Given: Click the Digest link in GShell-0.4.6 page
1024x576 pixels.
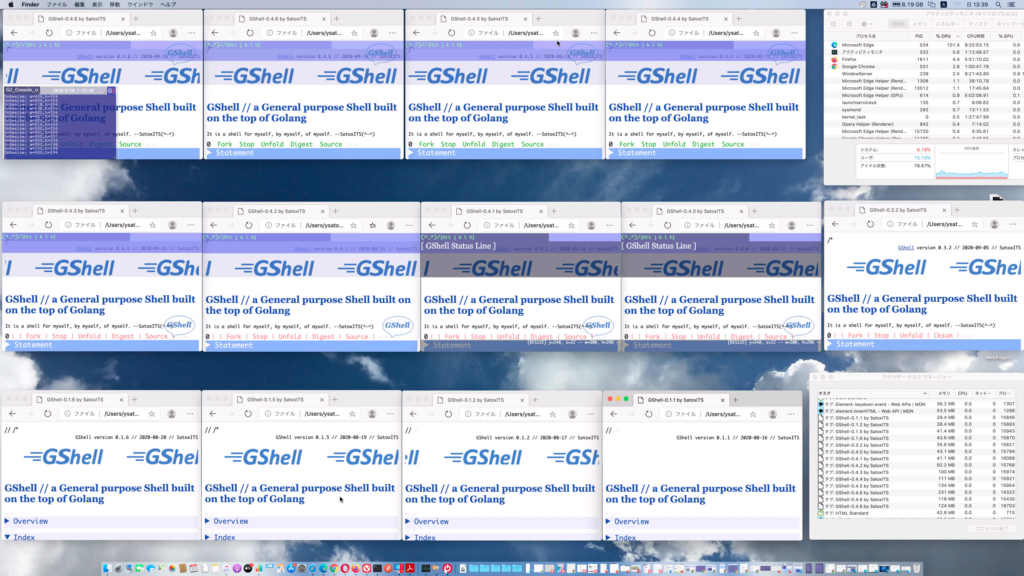Looking at the screenshot, I should (x=301, y=144).
